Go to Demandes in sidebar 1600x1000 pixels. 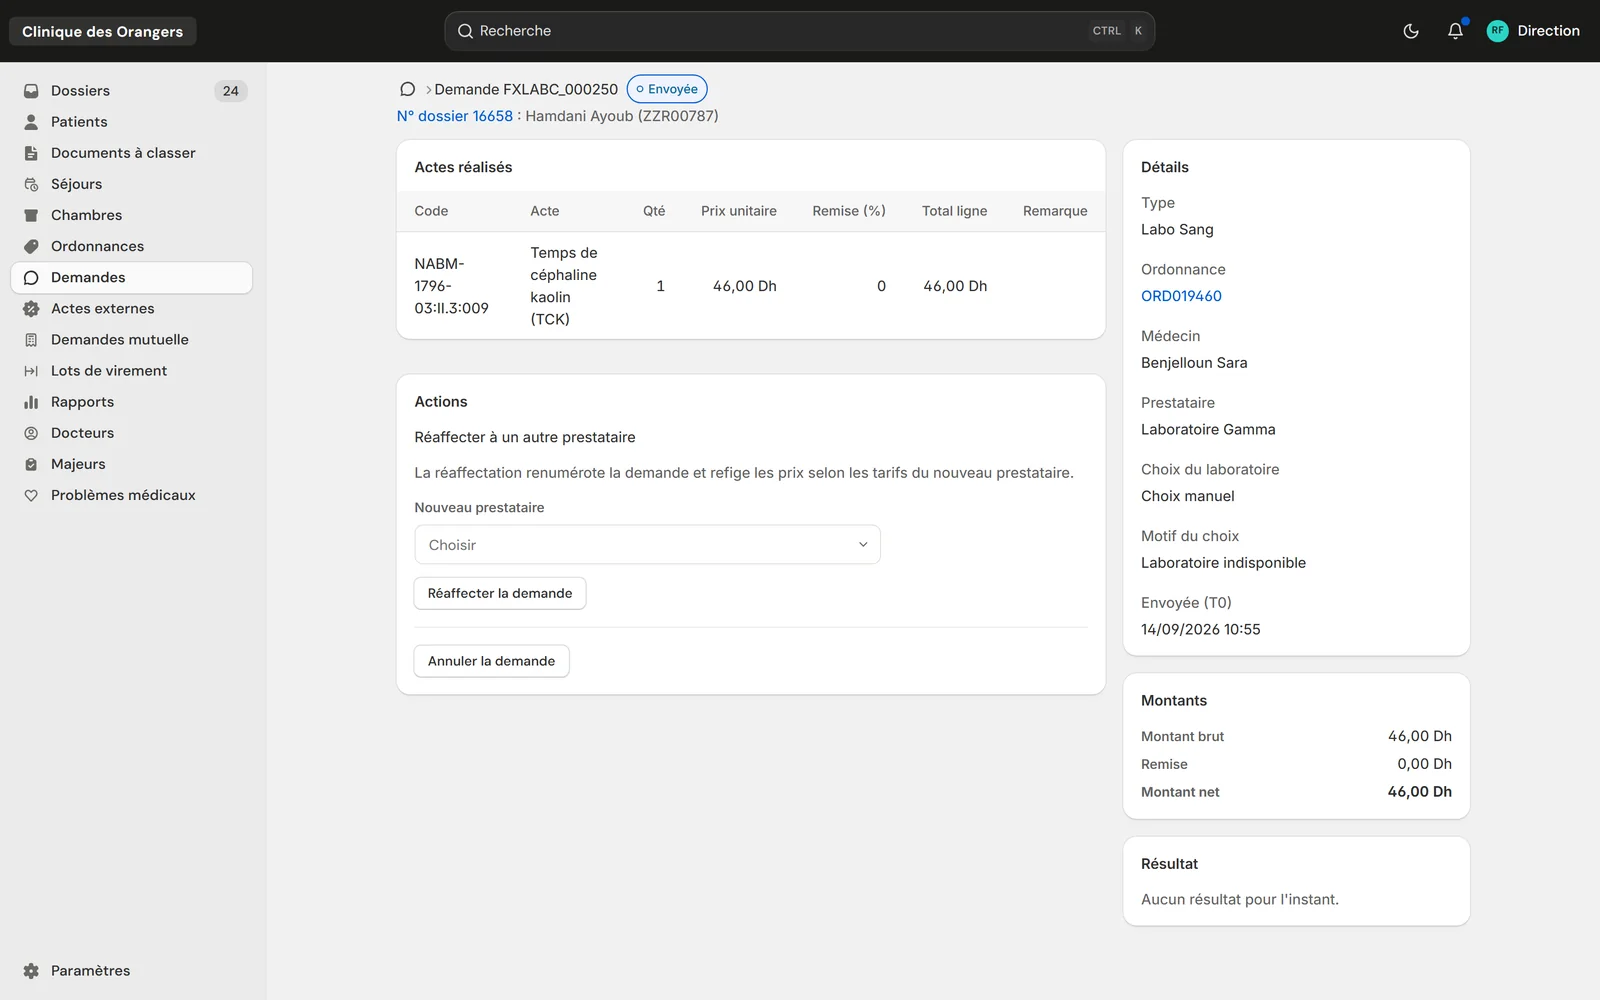[x=131, y=278]
